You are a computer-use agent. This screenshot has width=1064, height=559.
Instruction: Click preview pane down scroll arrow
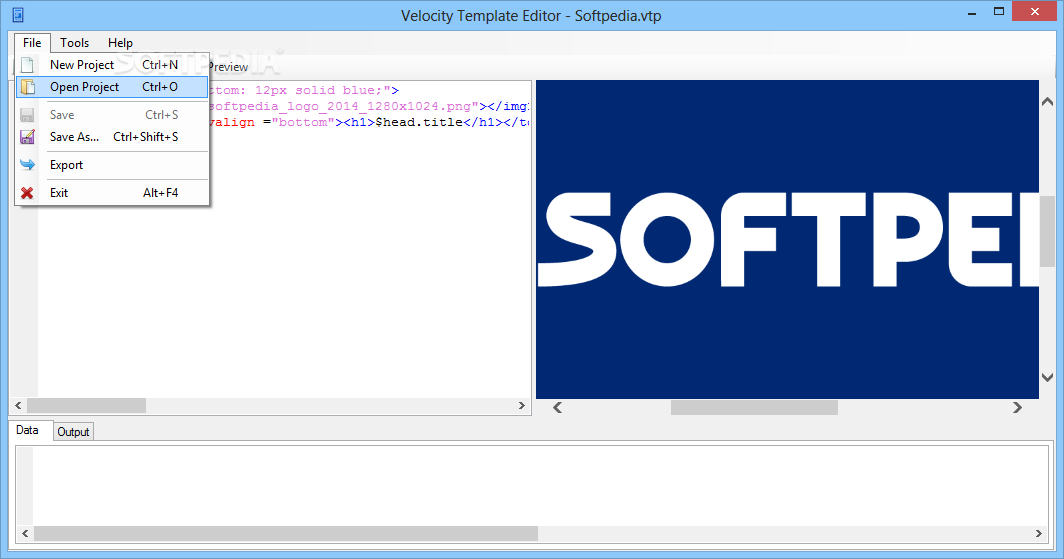click(x=1048, y=377)
